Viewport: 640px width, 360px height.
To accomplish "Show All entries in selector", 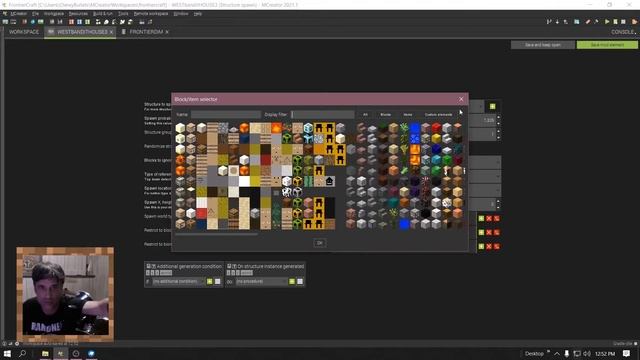I will pyautogui.click(x=365, y=115).
